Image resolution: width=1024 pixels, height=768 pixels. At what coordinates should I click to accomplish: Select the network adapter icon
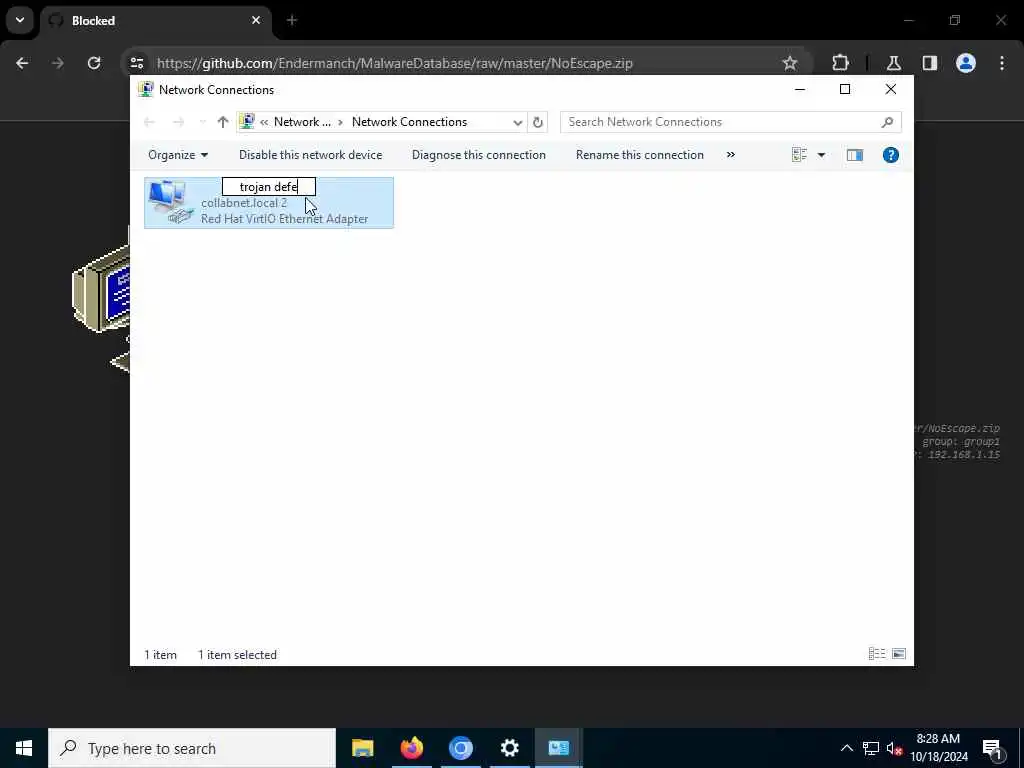click(170, 203)
